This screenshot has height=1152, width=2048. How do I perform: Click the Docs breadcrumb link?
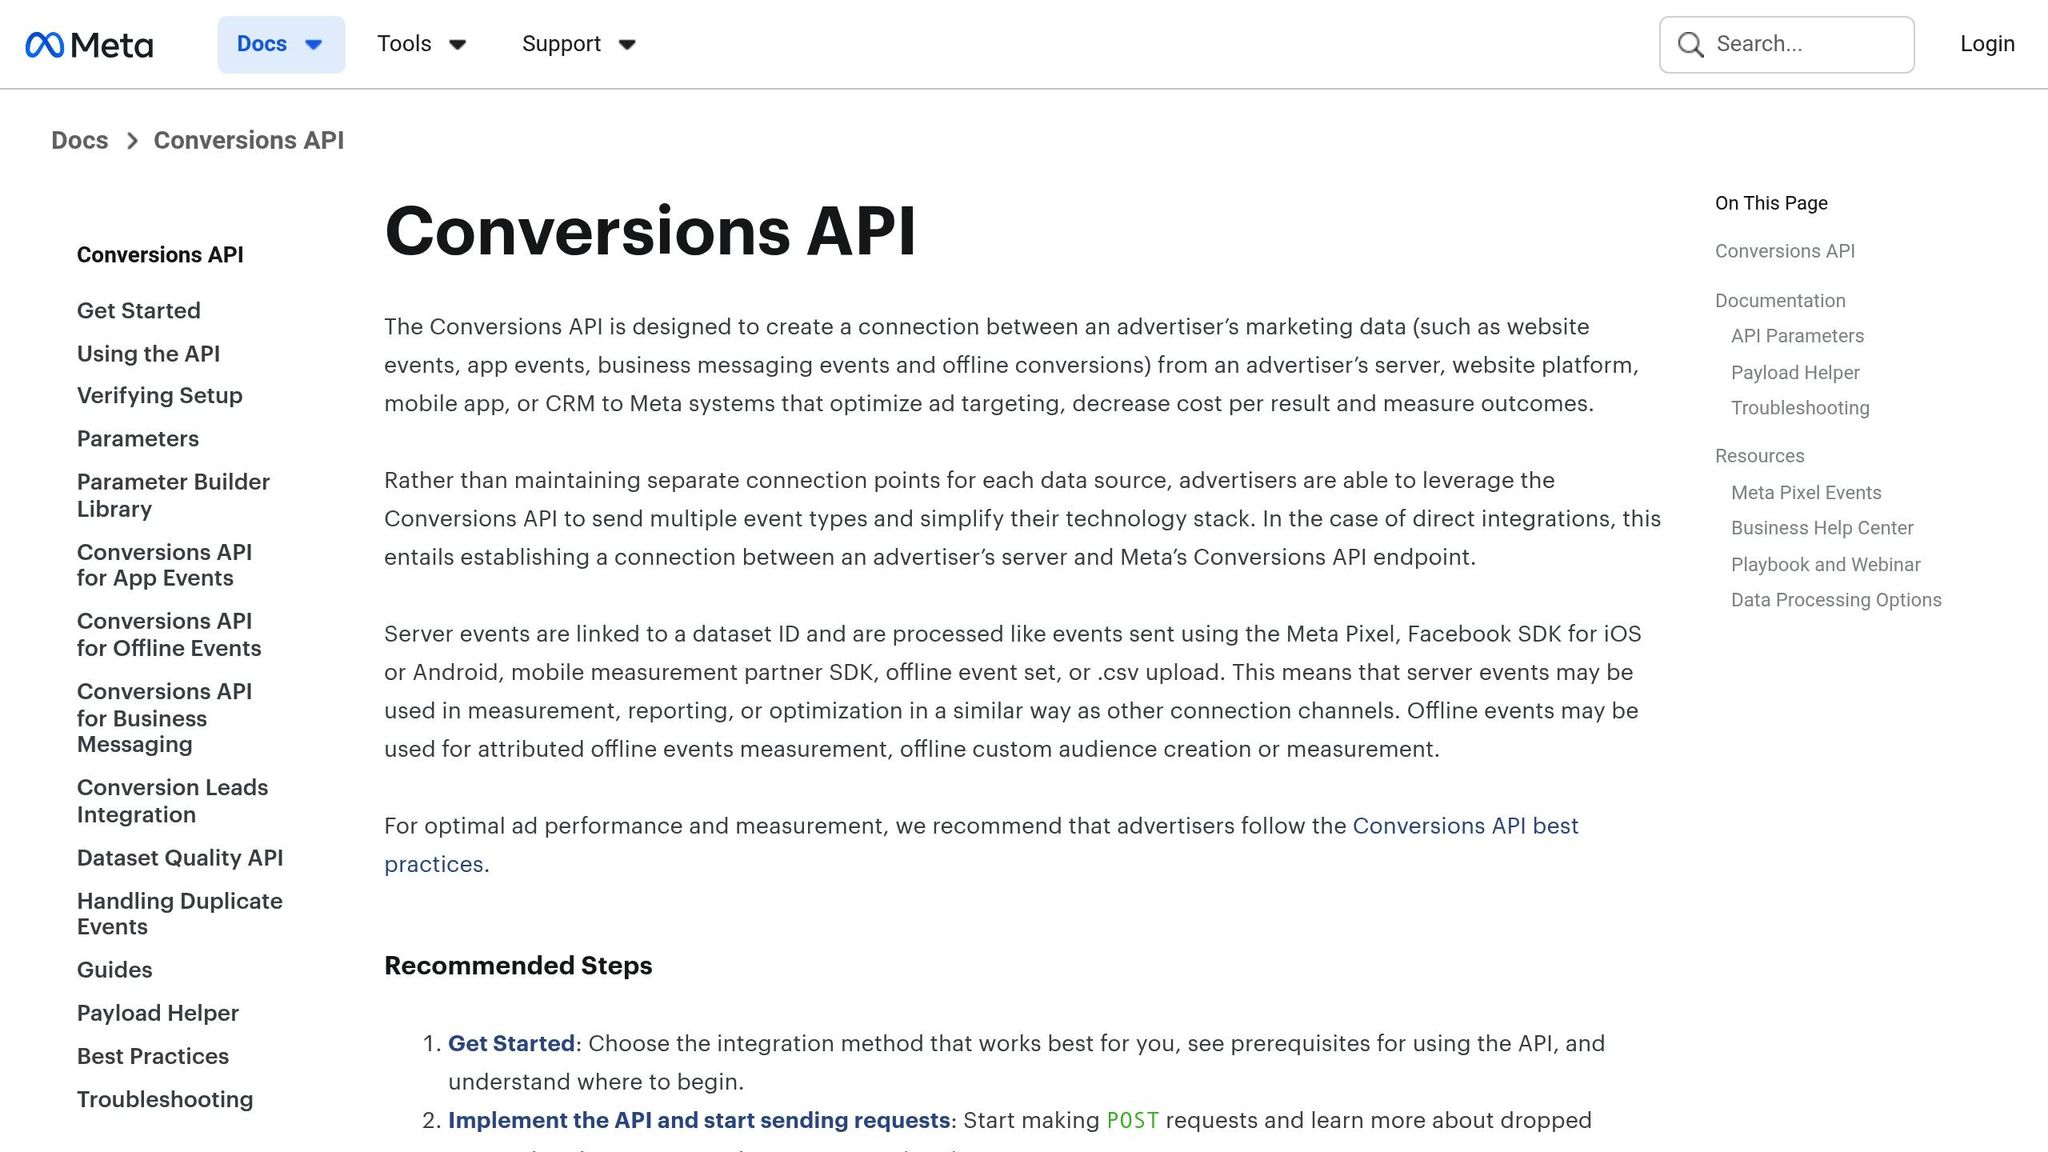point(80,140)
